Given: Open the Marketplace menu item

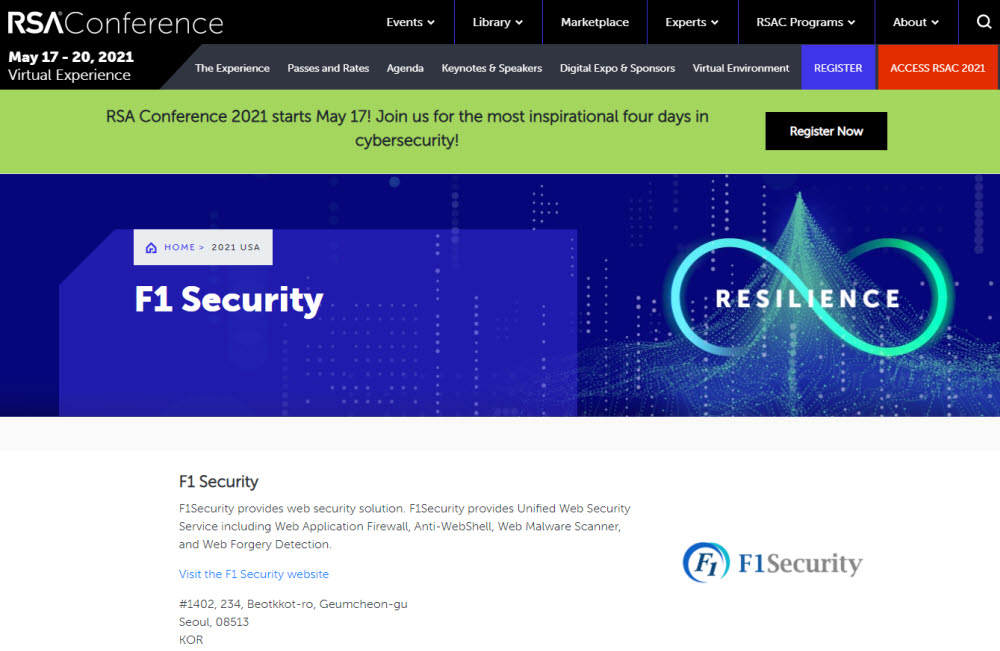Looking at the screenshot, I should 594,22.
